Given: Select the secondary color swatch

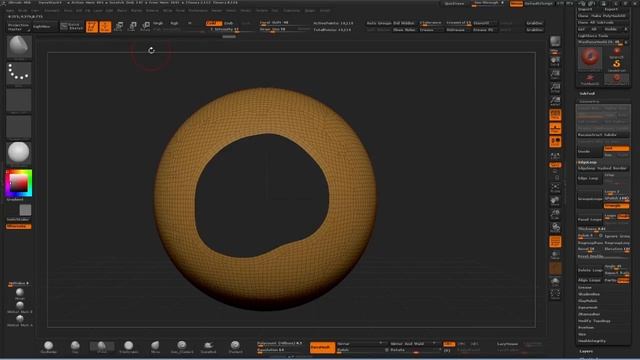Looking at the screenshot, I should click(x=25, y=210).
